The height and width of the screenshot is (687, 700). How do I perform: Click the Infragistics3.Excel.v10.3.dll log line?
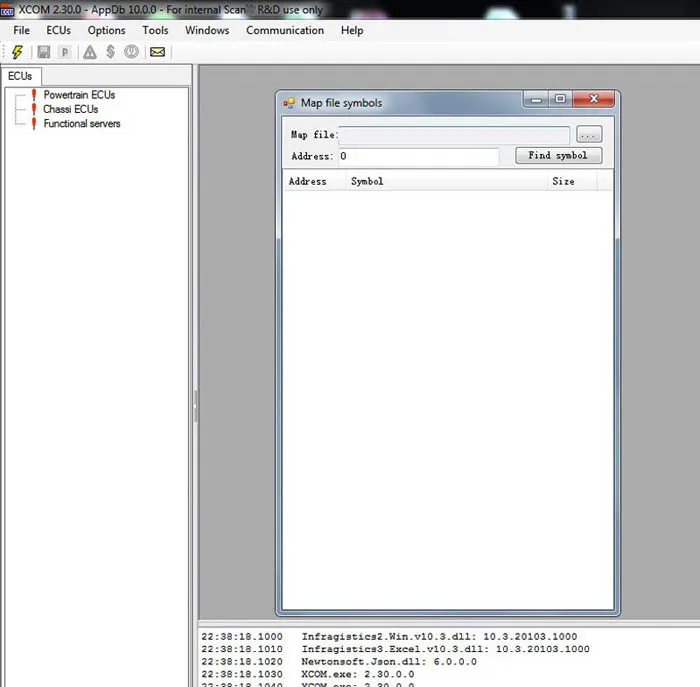395,649
